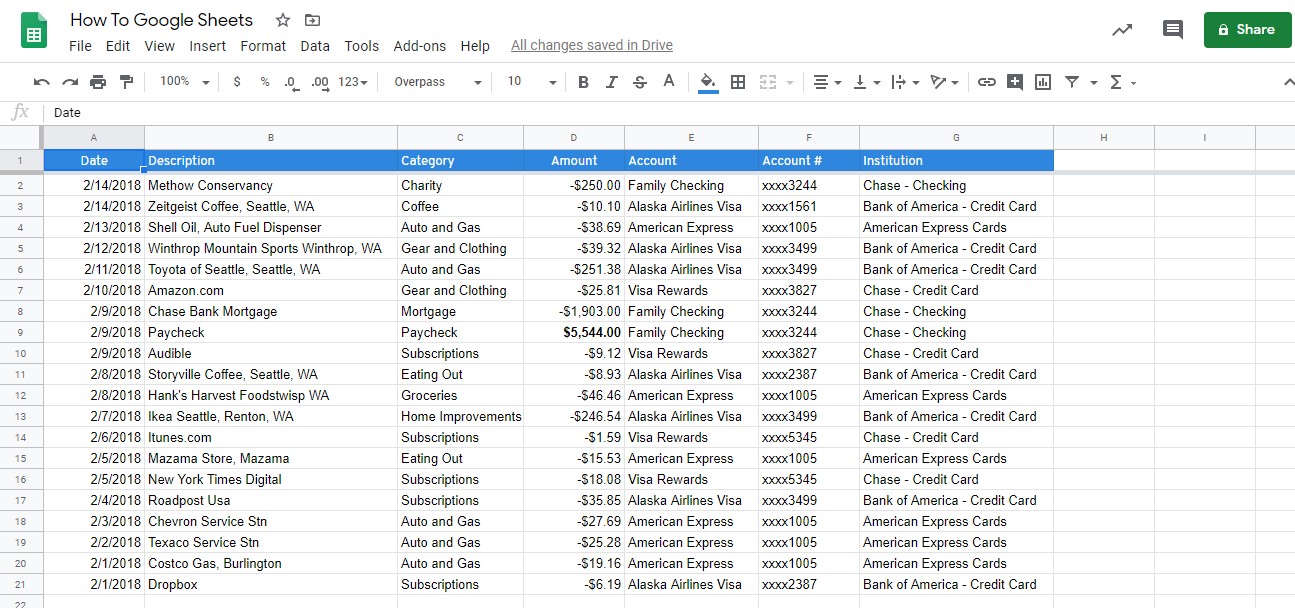The image size is (1295, 608).
Task: Open the vertical align dropdown
Action: coord(866,82)
